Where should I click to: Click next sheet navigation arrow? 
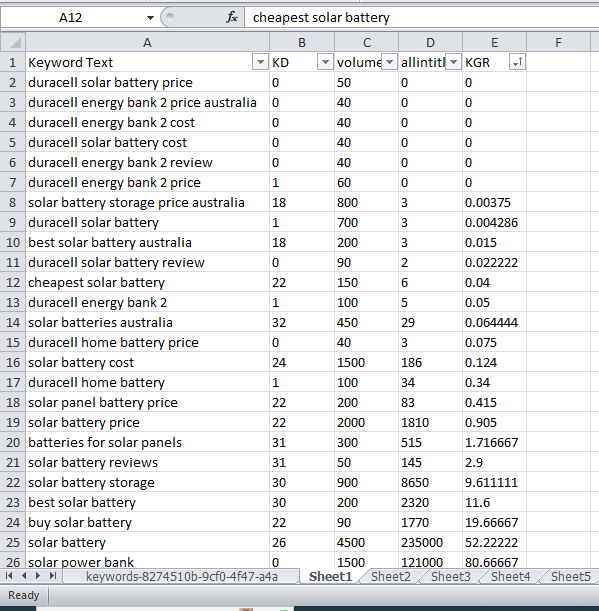[38, 576]
